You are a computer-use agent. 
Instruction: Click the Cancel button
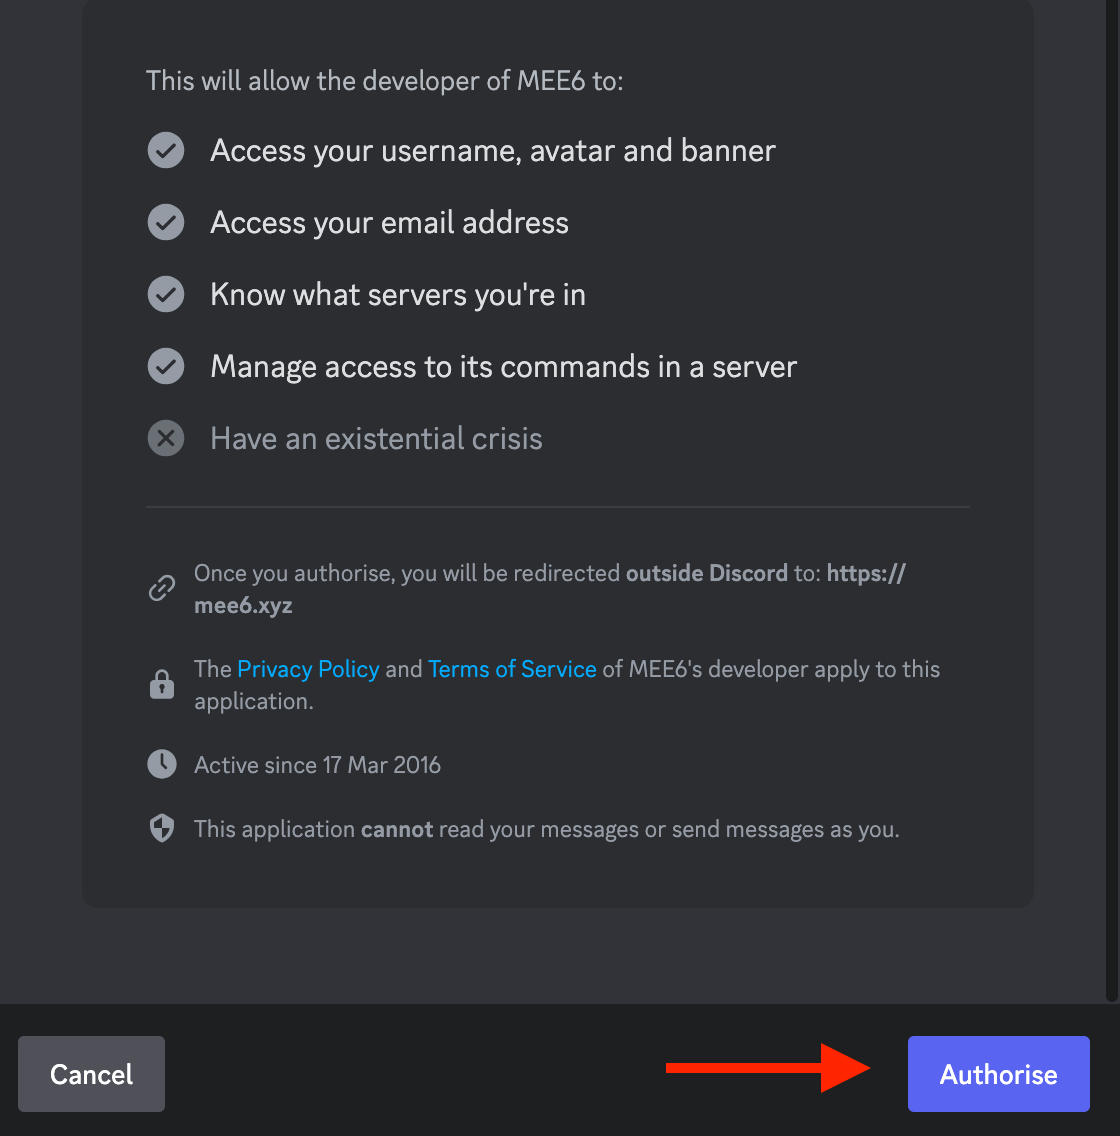pos(91,1074)
